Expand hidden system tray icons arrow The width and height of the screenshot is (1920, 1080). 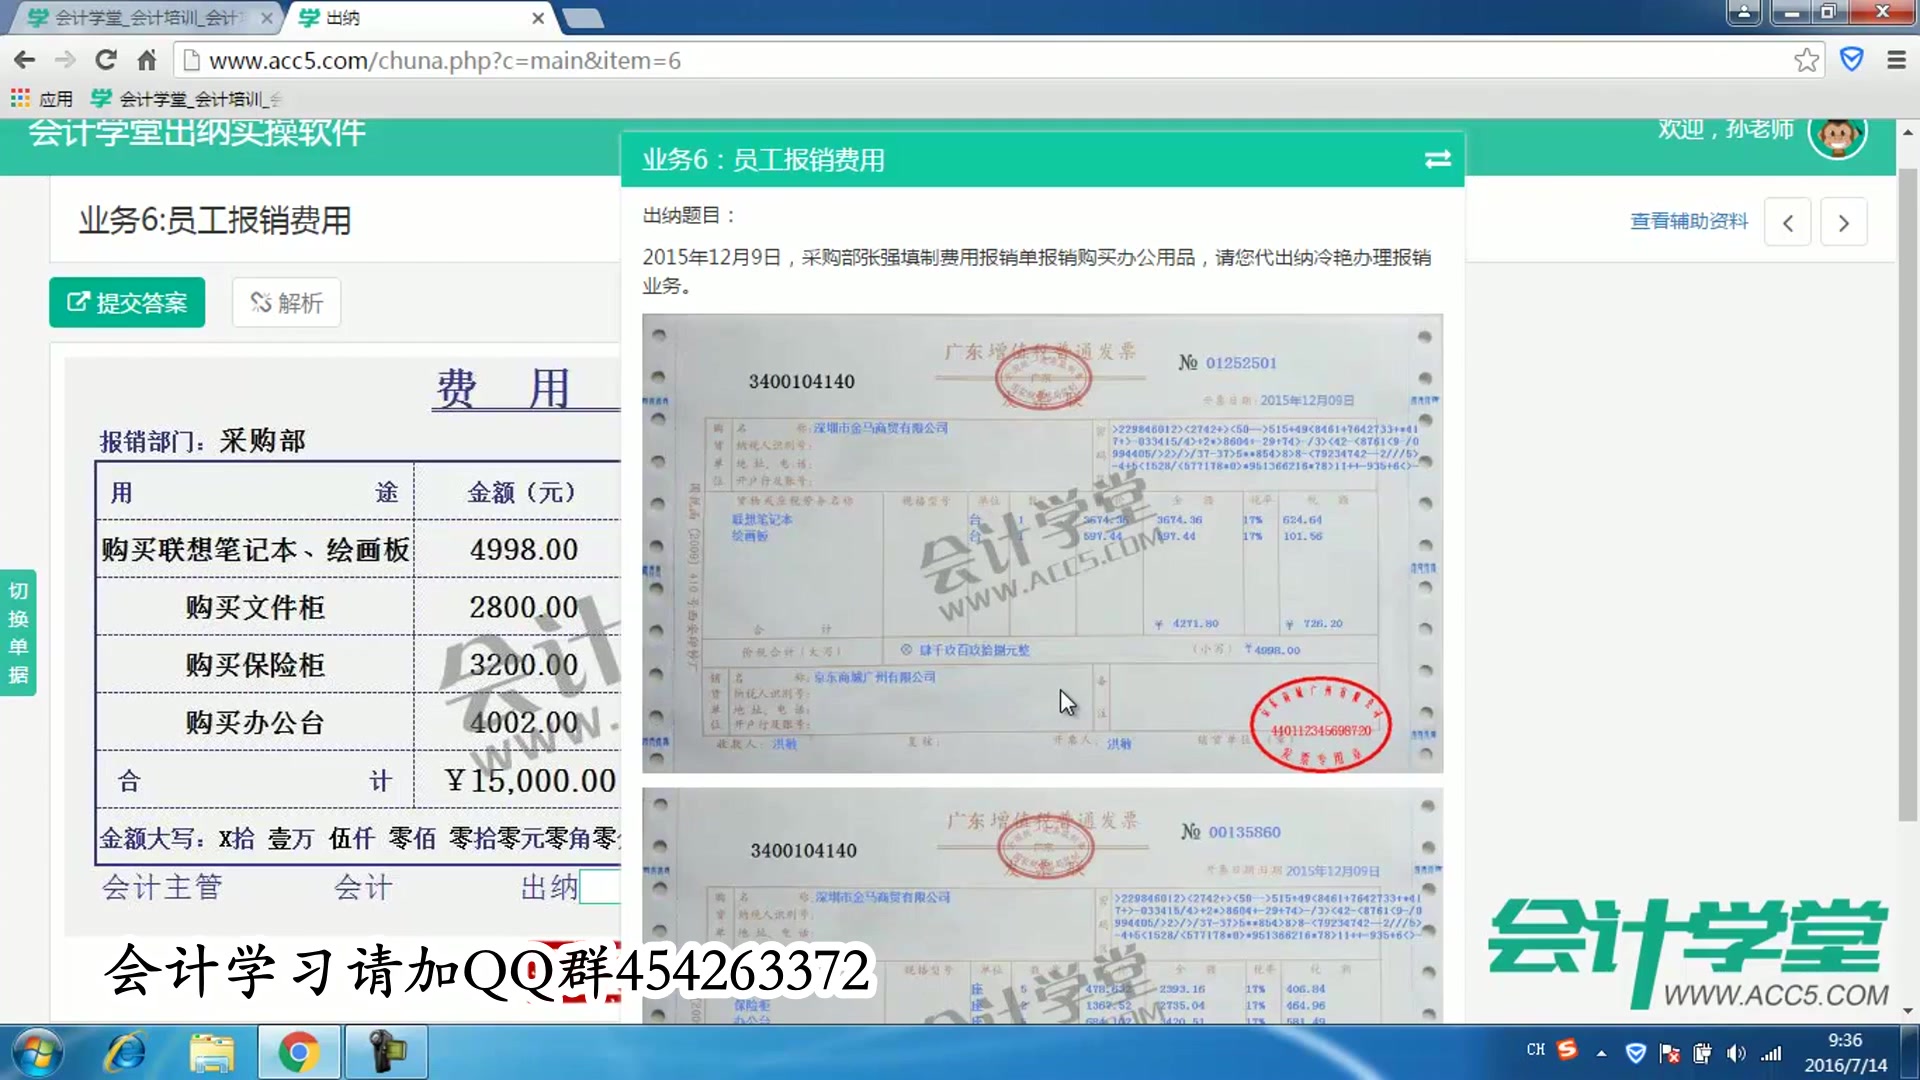click(x=1602, y=1052)
